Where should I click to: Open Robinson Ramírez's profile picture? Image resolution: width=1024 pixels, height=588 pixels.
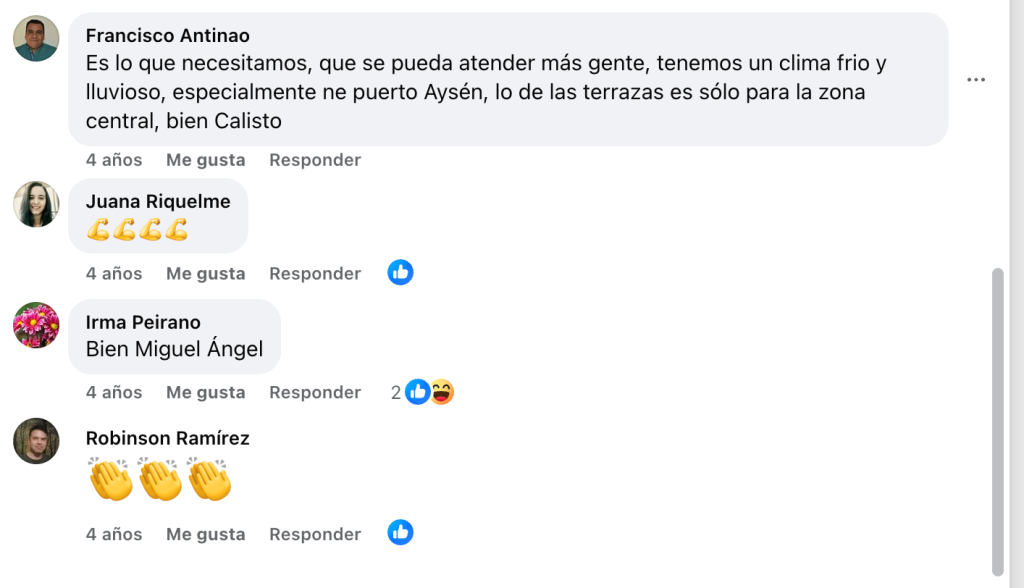click(36, 441)
